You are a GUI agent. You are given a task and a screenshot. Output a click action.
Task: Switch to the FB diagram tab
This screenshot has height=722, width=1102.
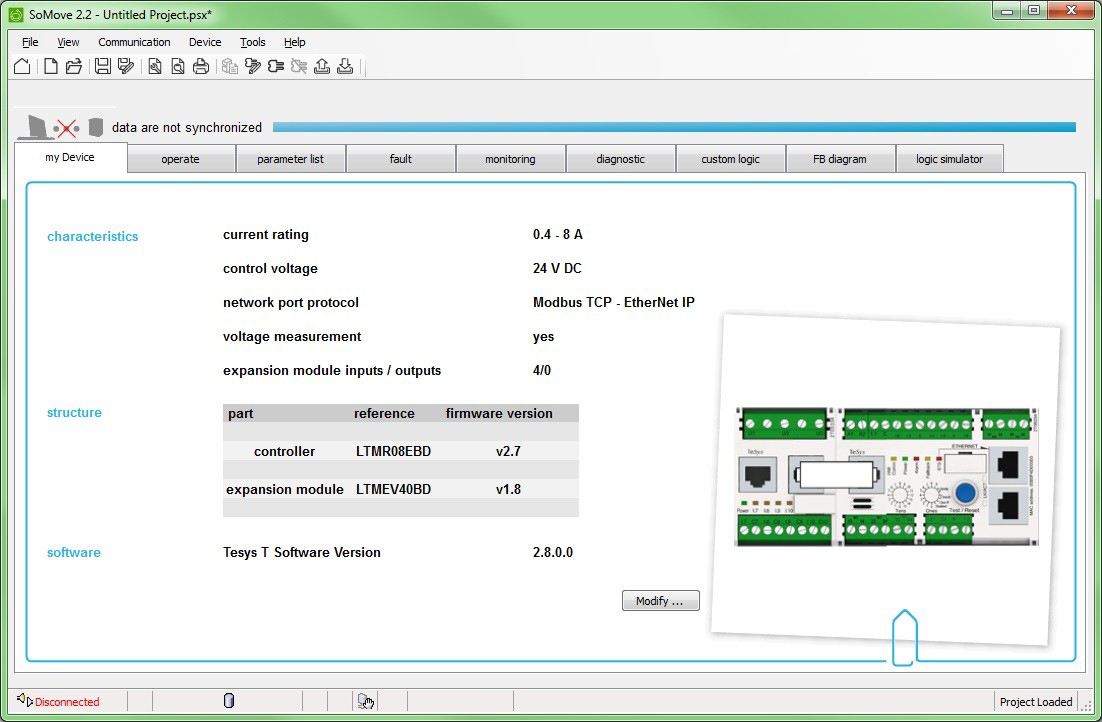click(x=840, y=159)
